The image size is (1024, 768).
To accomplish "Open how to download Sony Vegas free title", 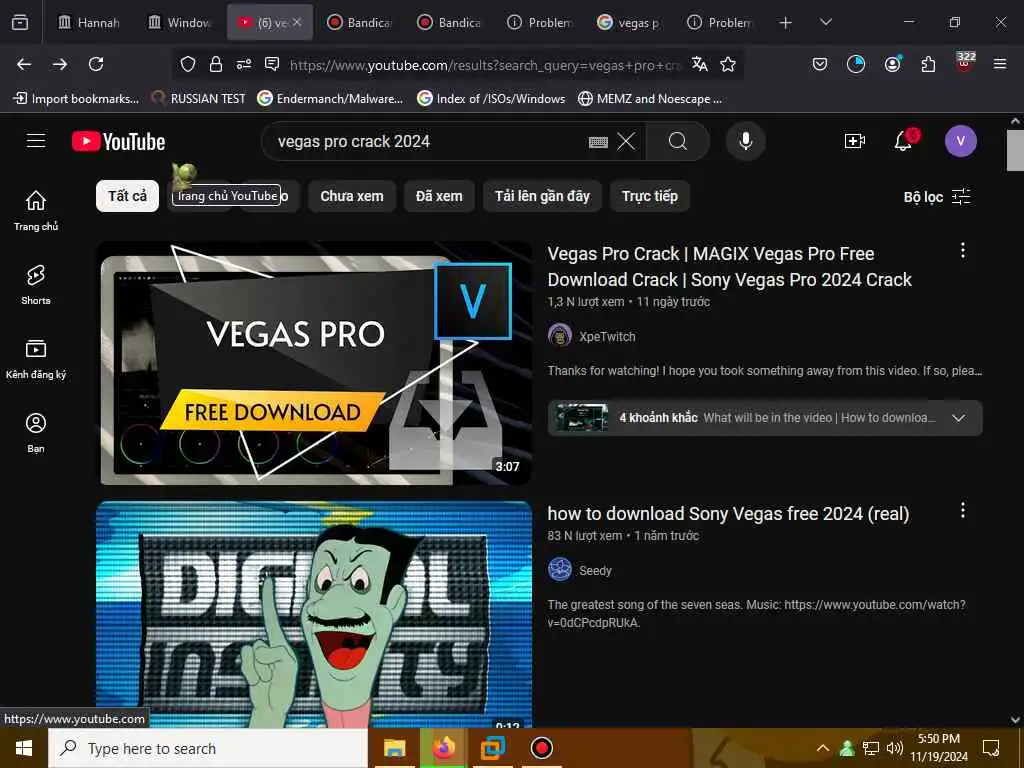I will [728, 514].
